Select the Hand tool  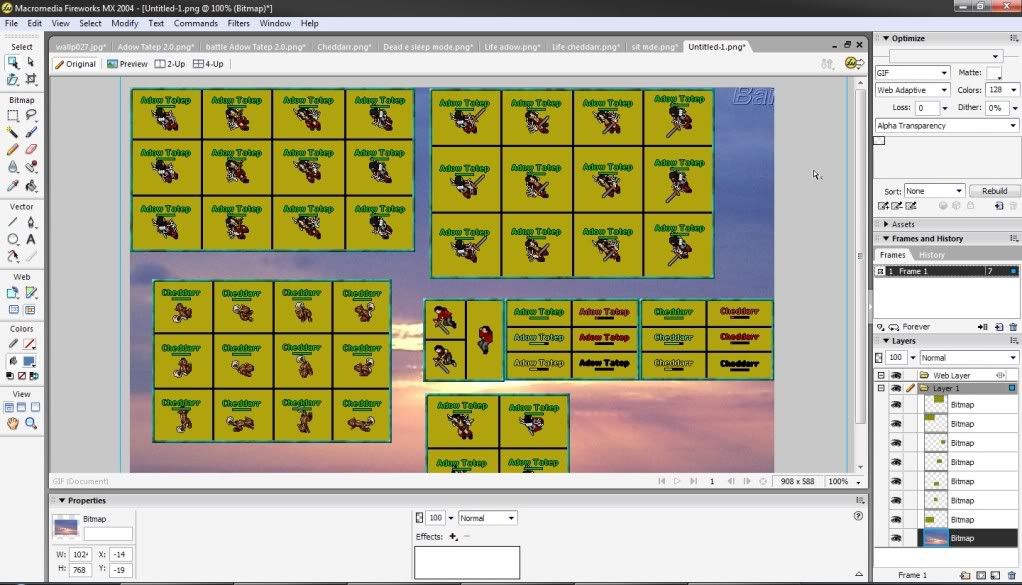click(x=13, y=424)
